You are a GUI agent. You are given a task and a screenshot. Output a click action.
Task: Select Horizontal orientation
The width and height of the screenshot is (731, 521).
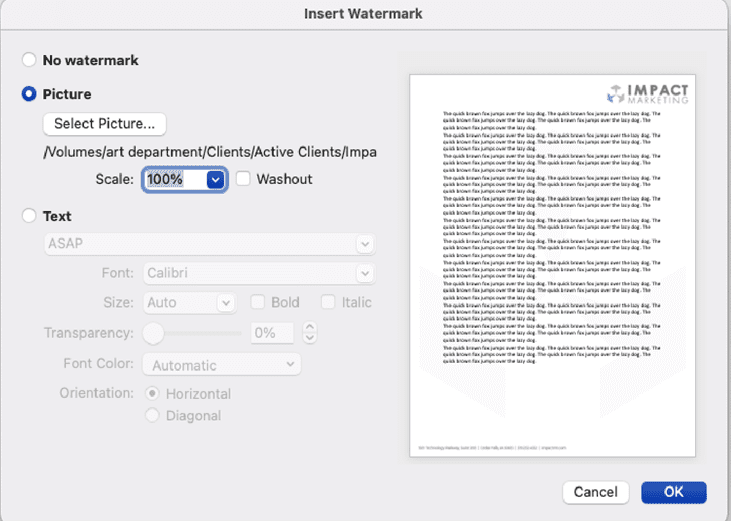tap(153, 394)
